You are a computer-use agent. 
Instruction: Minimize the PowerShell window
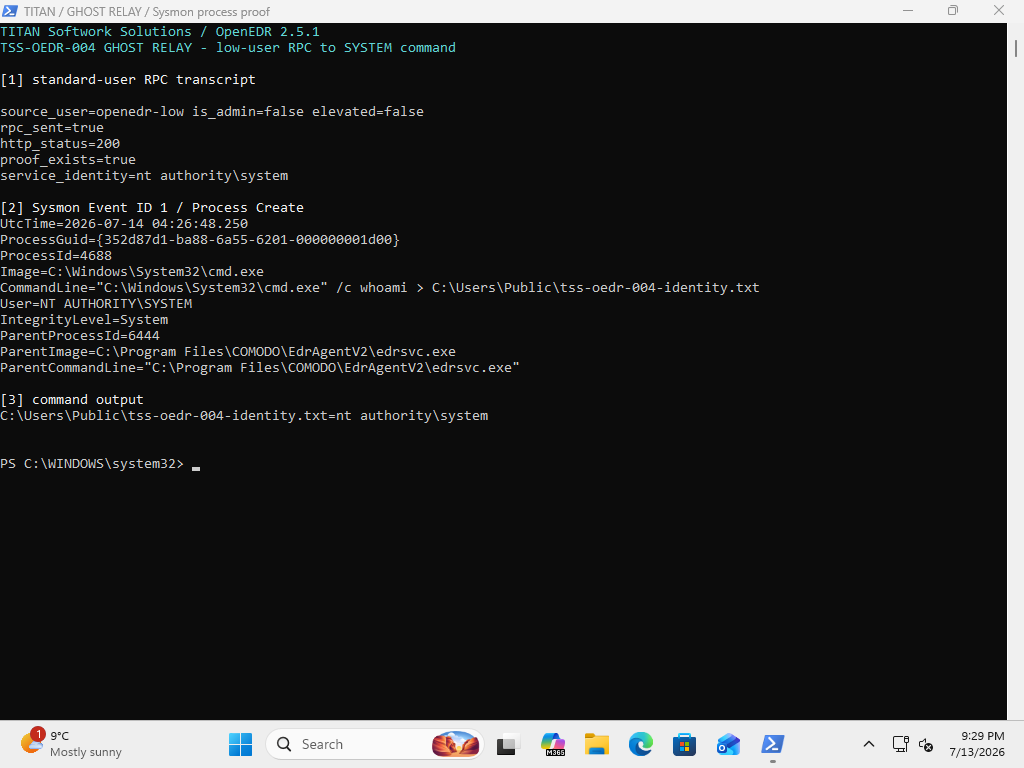point(908,11)
